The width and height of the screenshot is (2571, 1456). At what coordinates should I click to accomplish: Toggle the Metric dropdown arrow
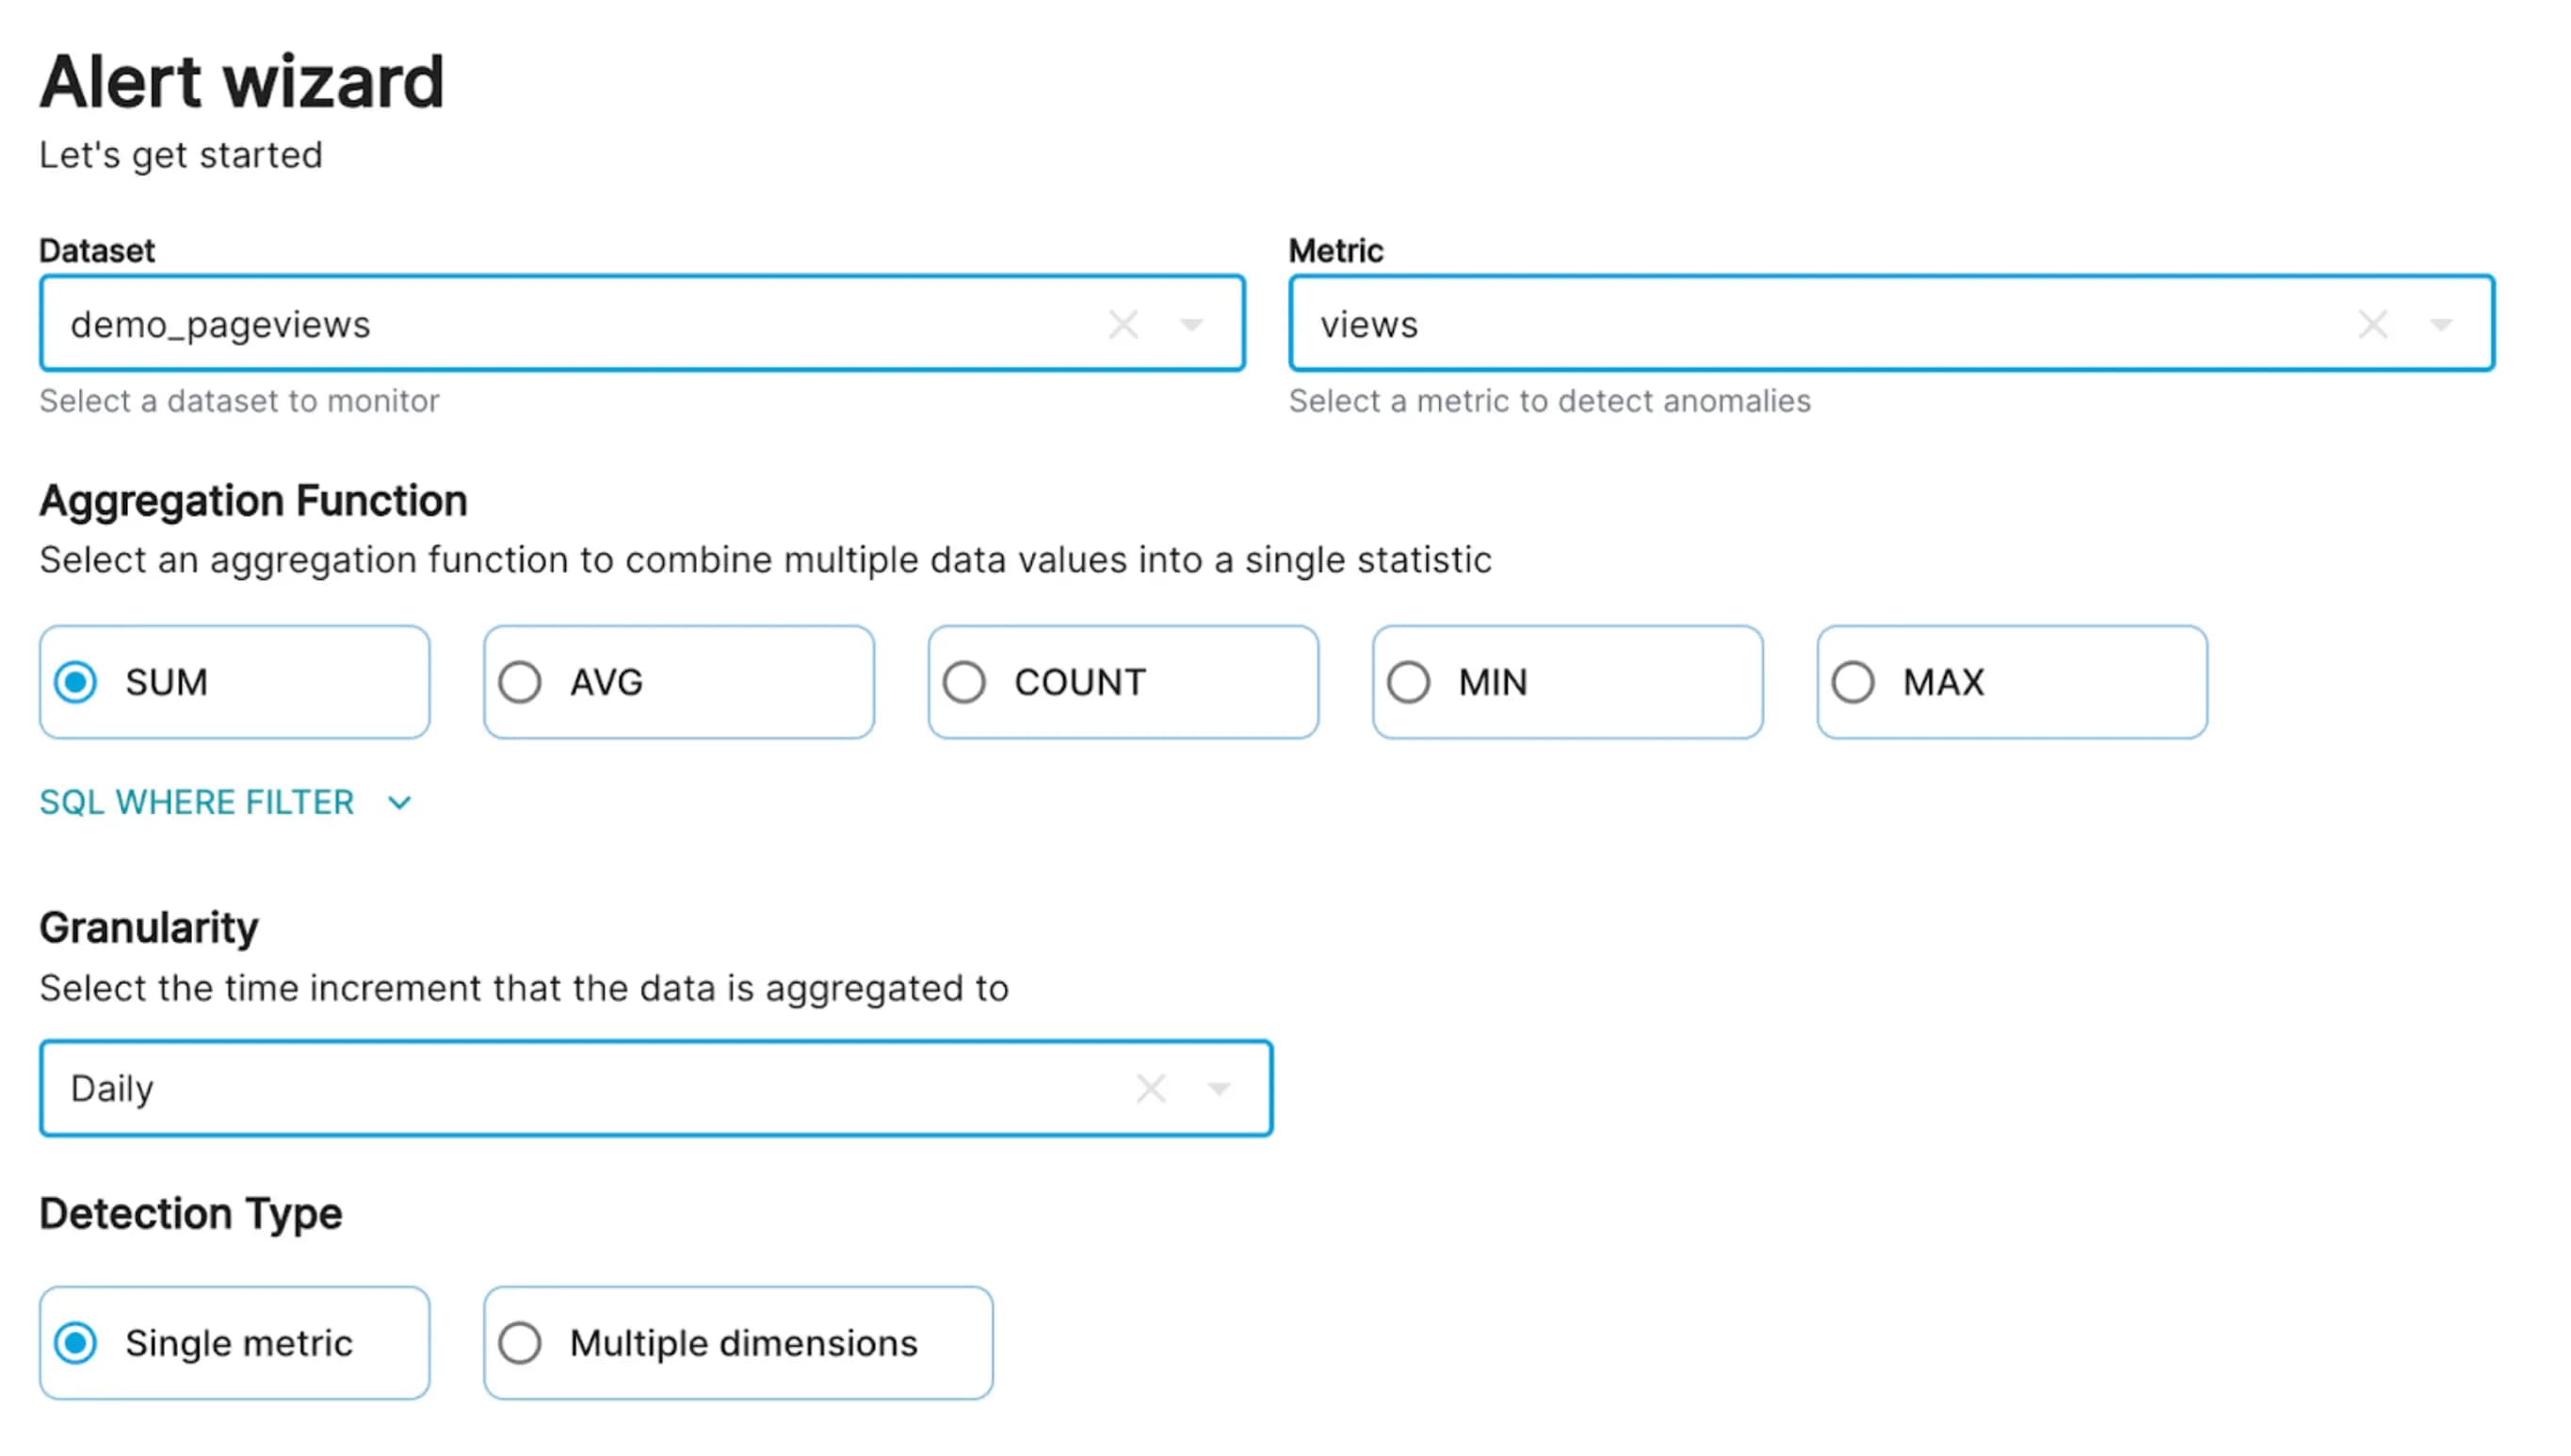click(2442, 325)
